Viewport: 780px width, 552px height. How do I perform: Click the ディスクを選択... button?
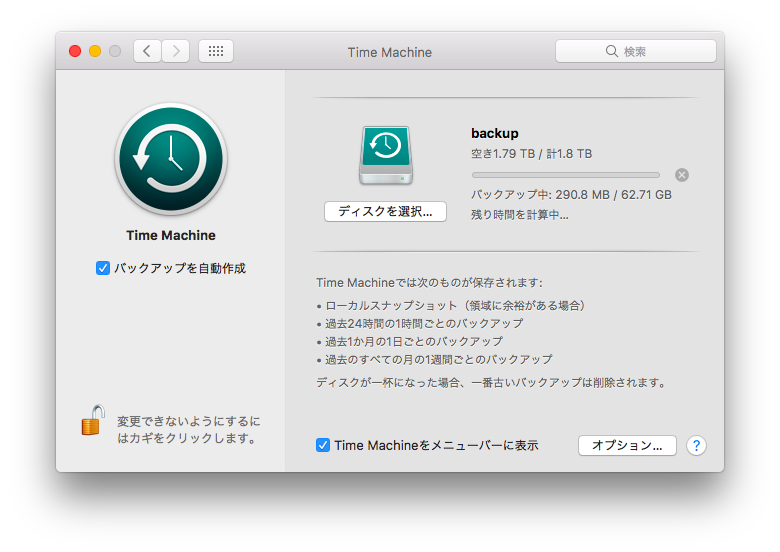[385, 211]
